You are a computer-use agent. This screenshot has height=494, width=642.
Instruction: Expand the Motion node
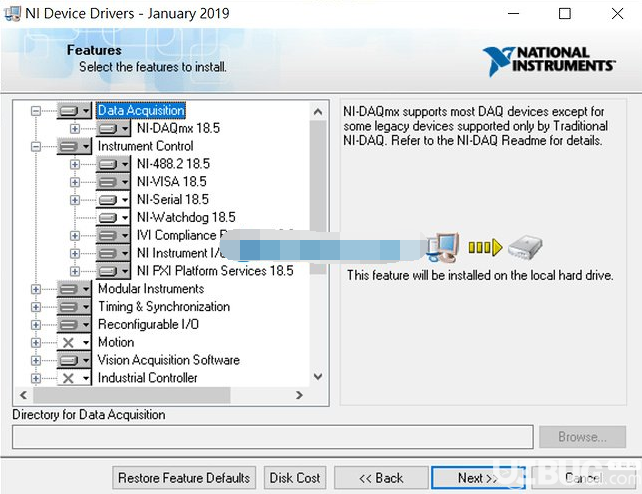click(36, 343)
